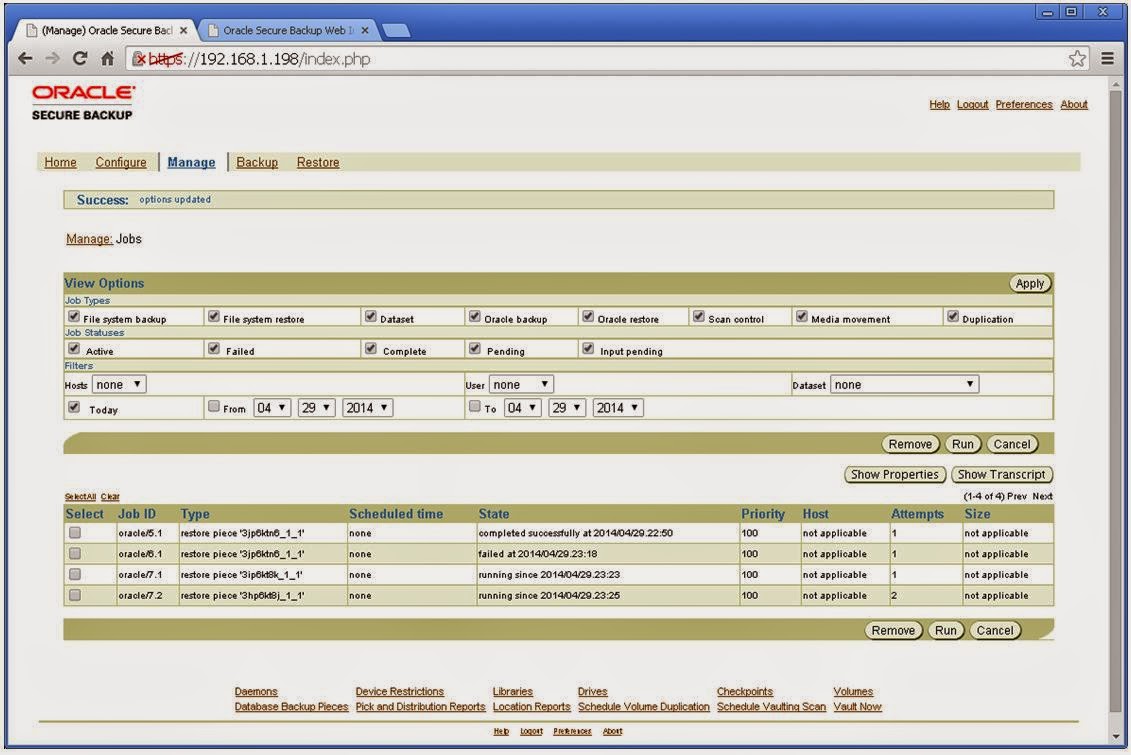Uncheck the Oracle backup job type

point(475,317)
